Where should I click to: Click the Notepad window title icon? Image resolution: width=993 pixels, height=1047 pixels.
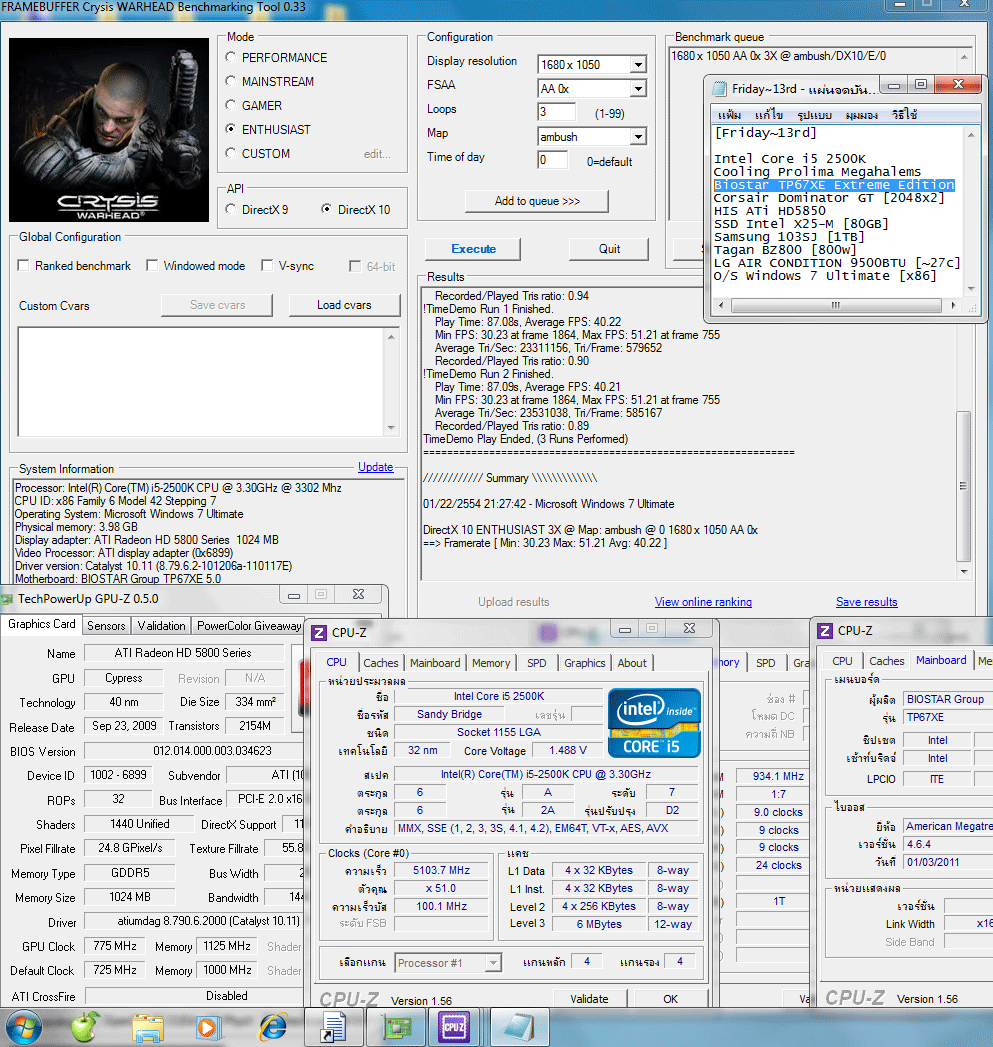pyautogui.click(x=719, y=89)
